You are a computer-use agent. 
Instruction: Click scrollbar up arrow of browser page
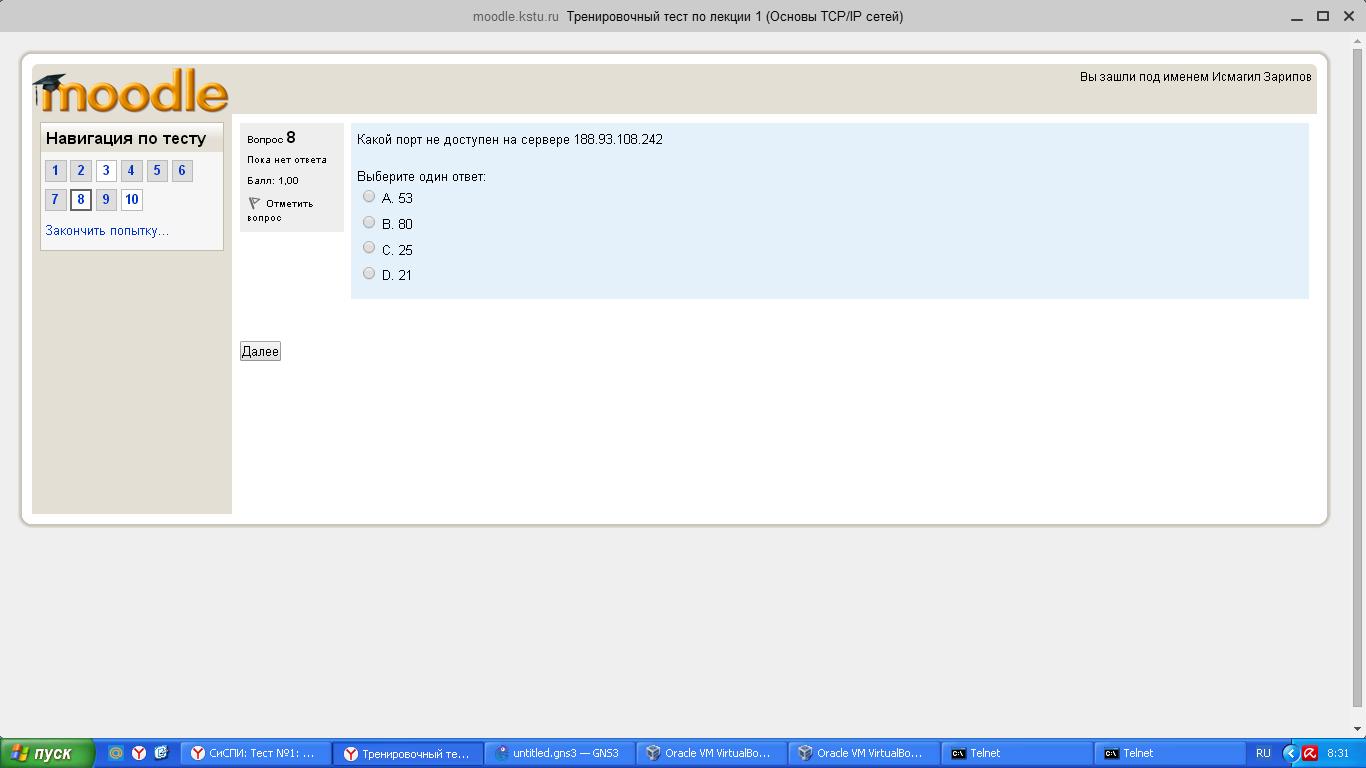pos(1357,39)
